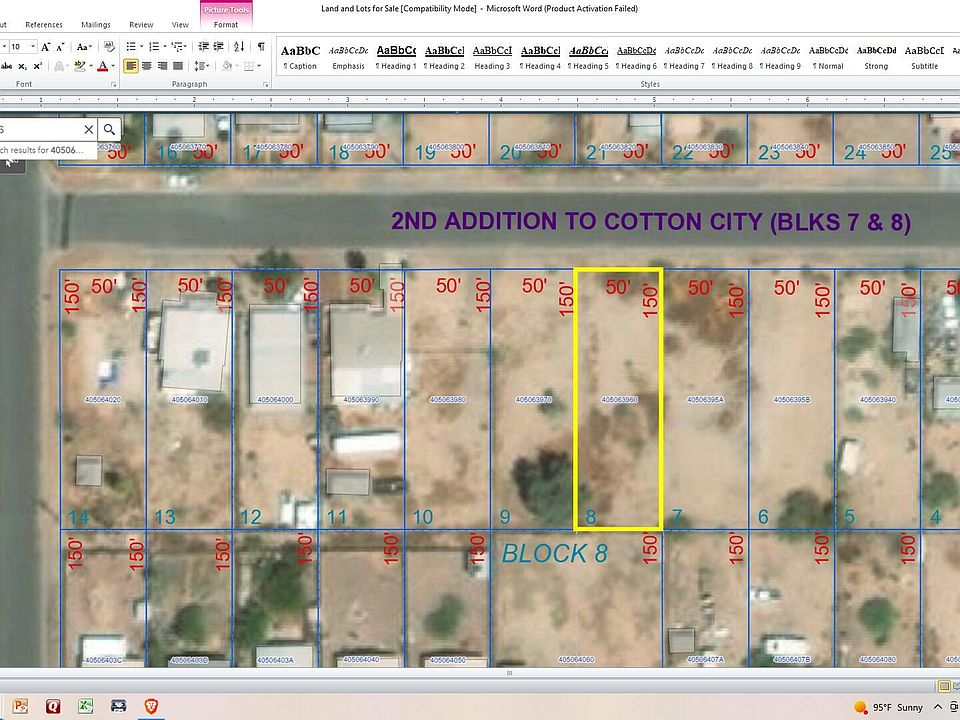Click the search magnifier button
960x720 pixels.
coord(109,129)
